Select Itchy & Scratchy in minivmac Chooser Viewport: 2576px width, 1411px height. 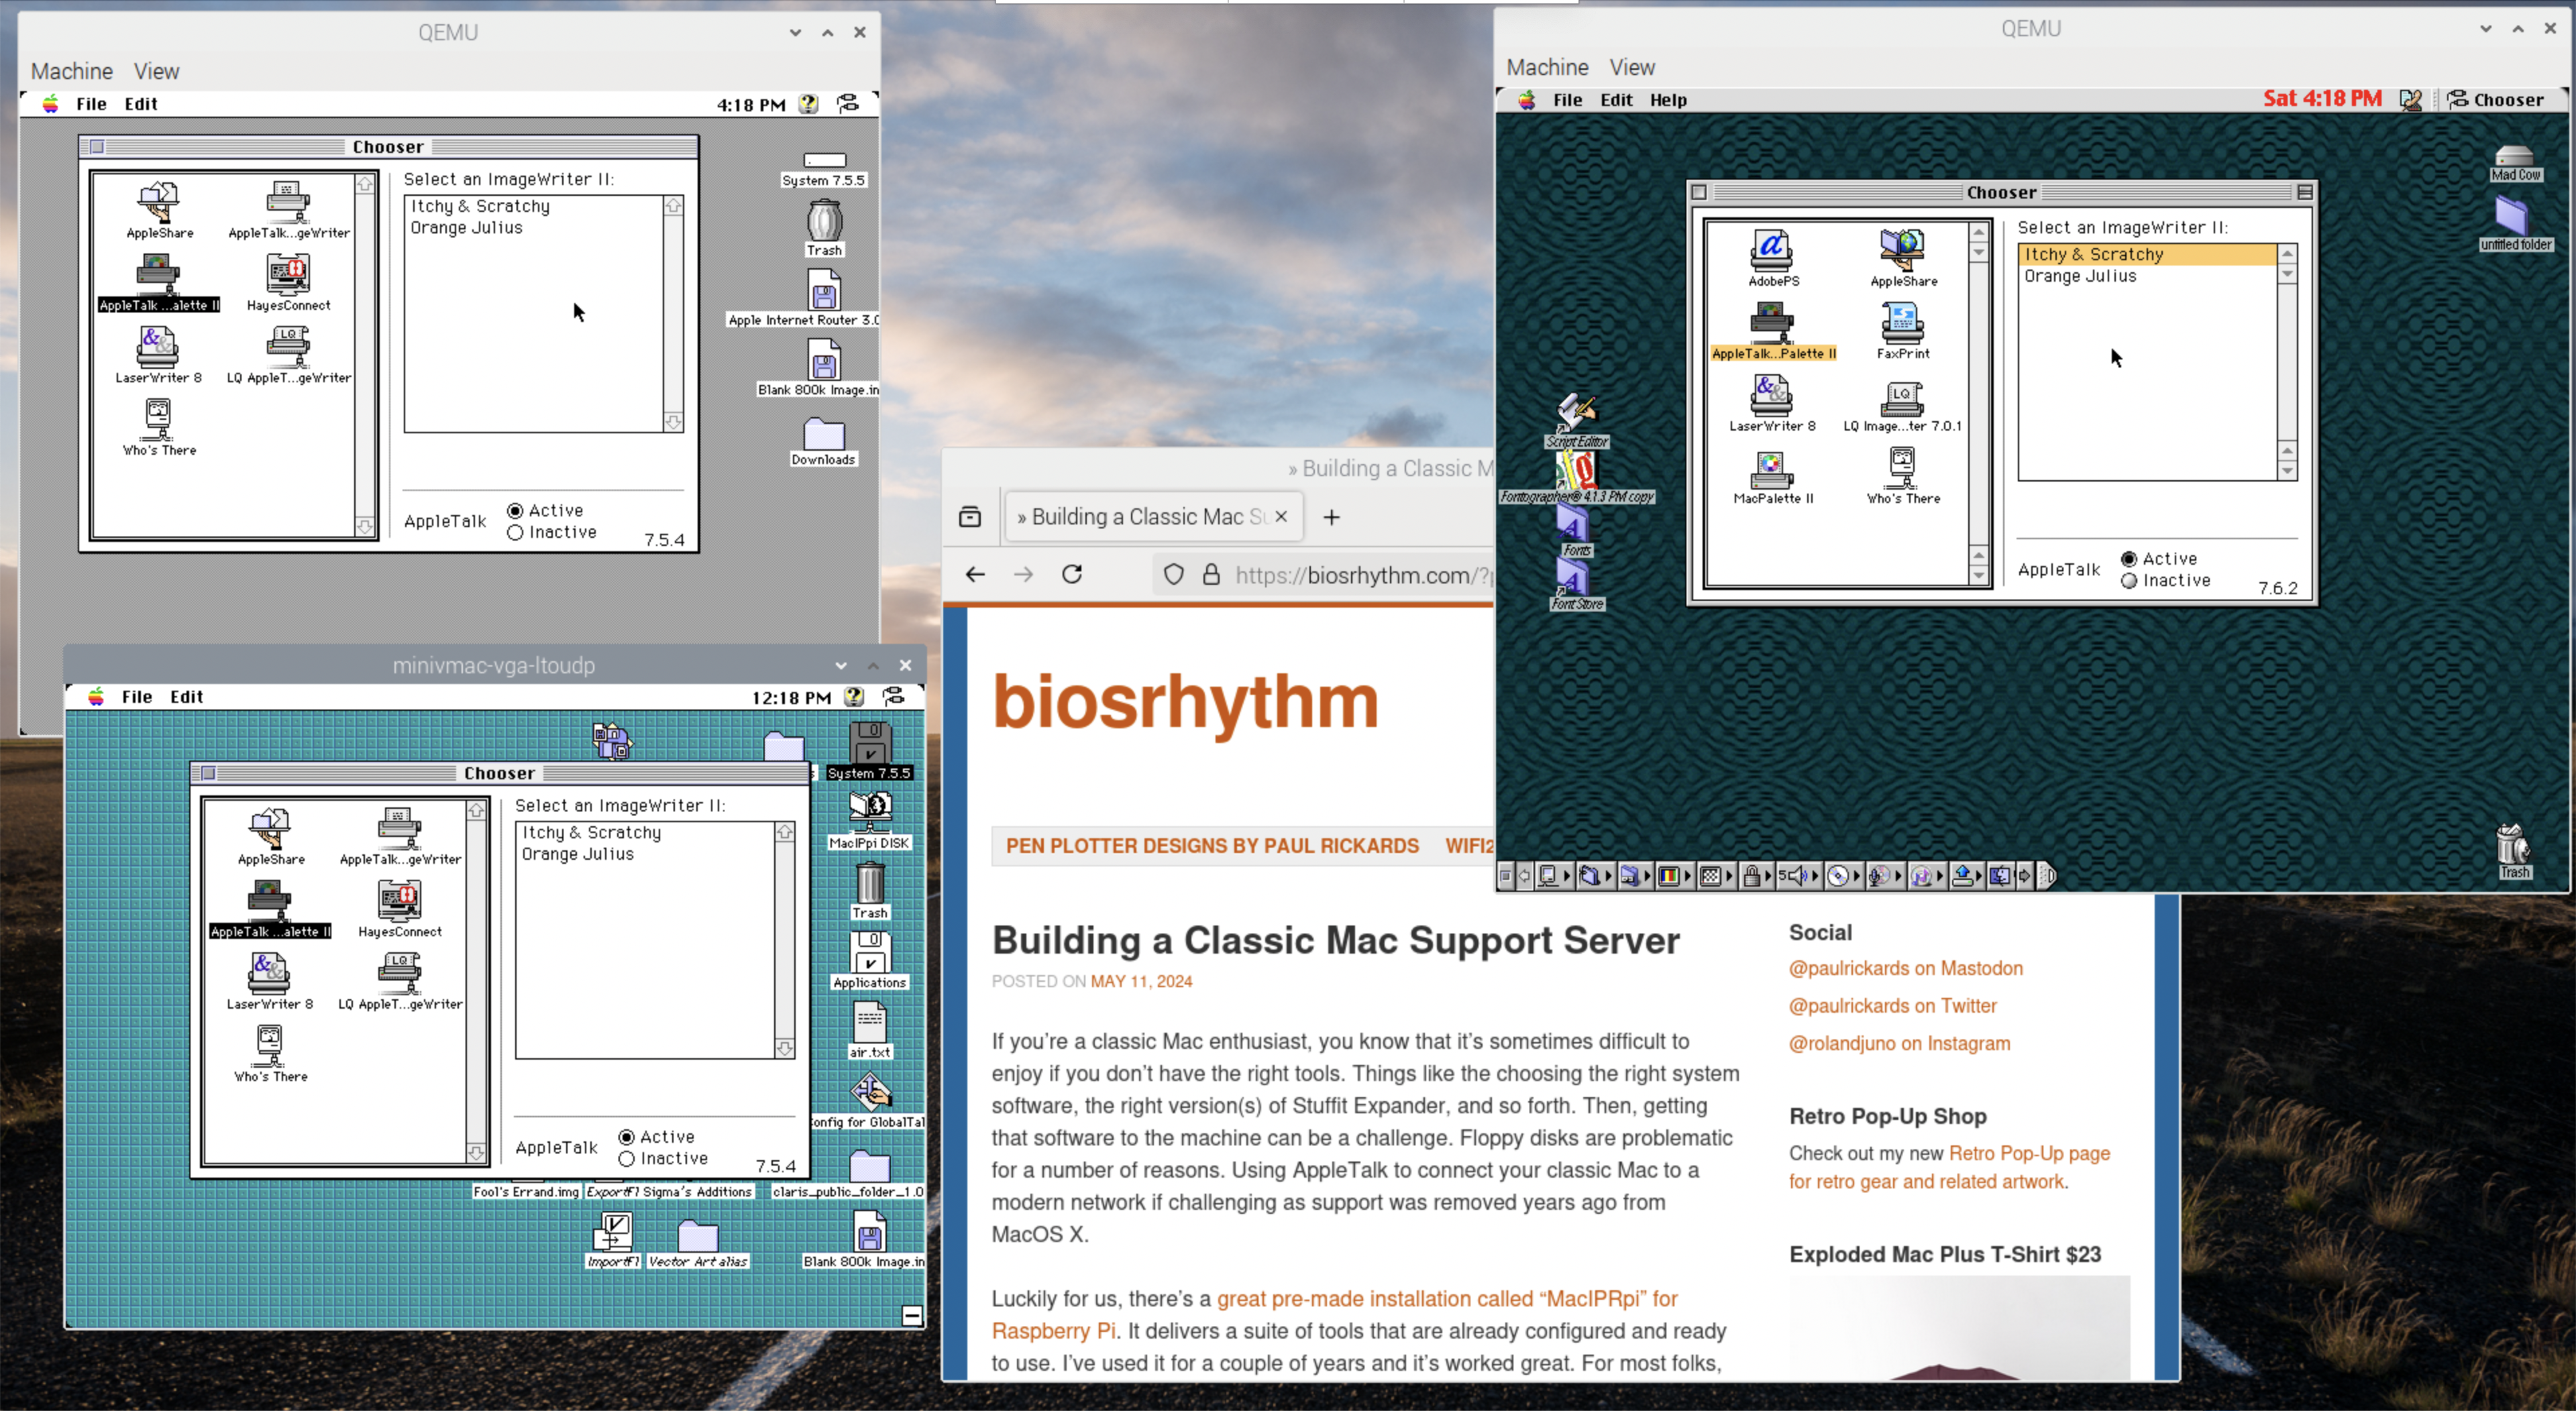[x=644, y=832]
